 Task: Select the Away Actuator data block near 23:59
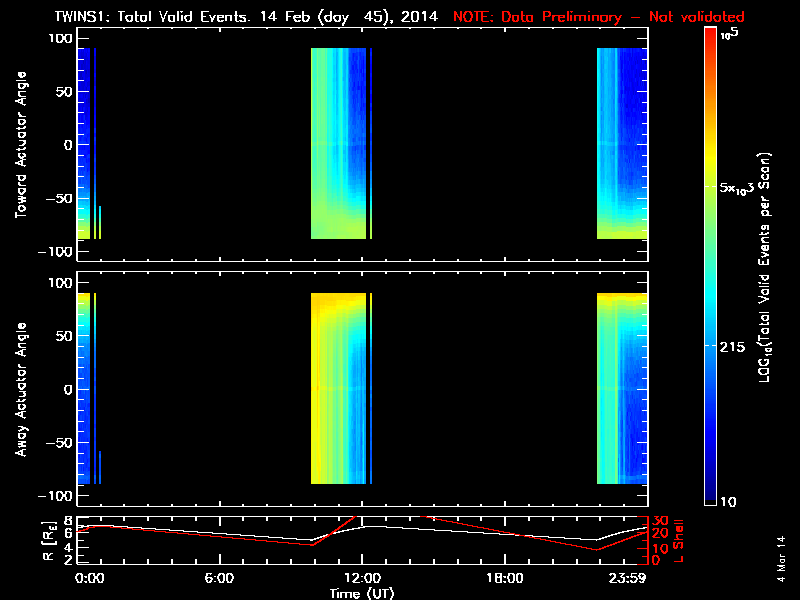[x=622, y=388]
